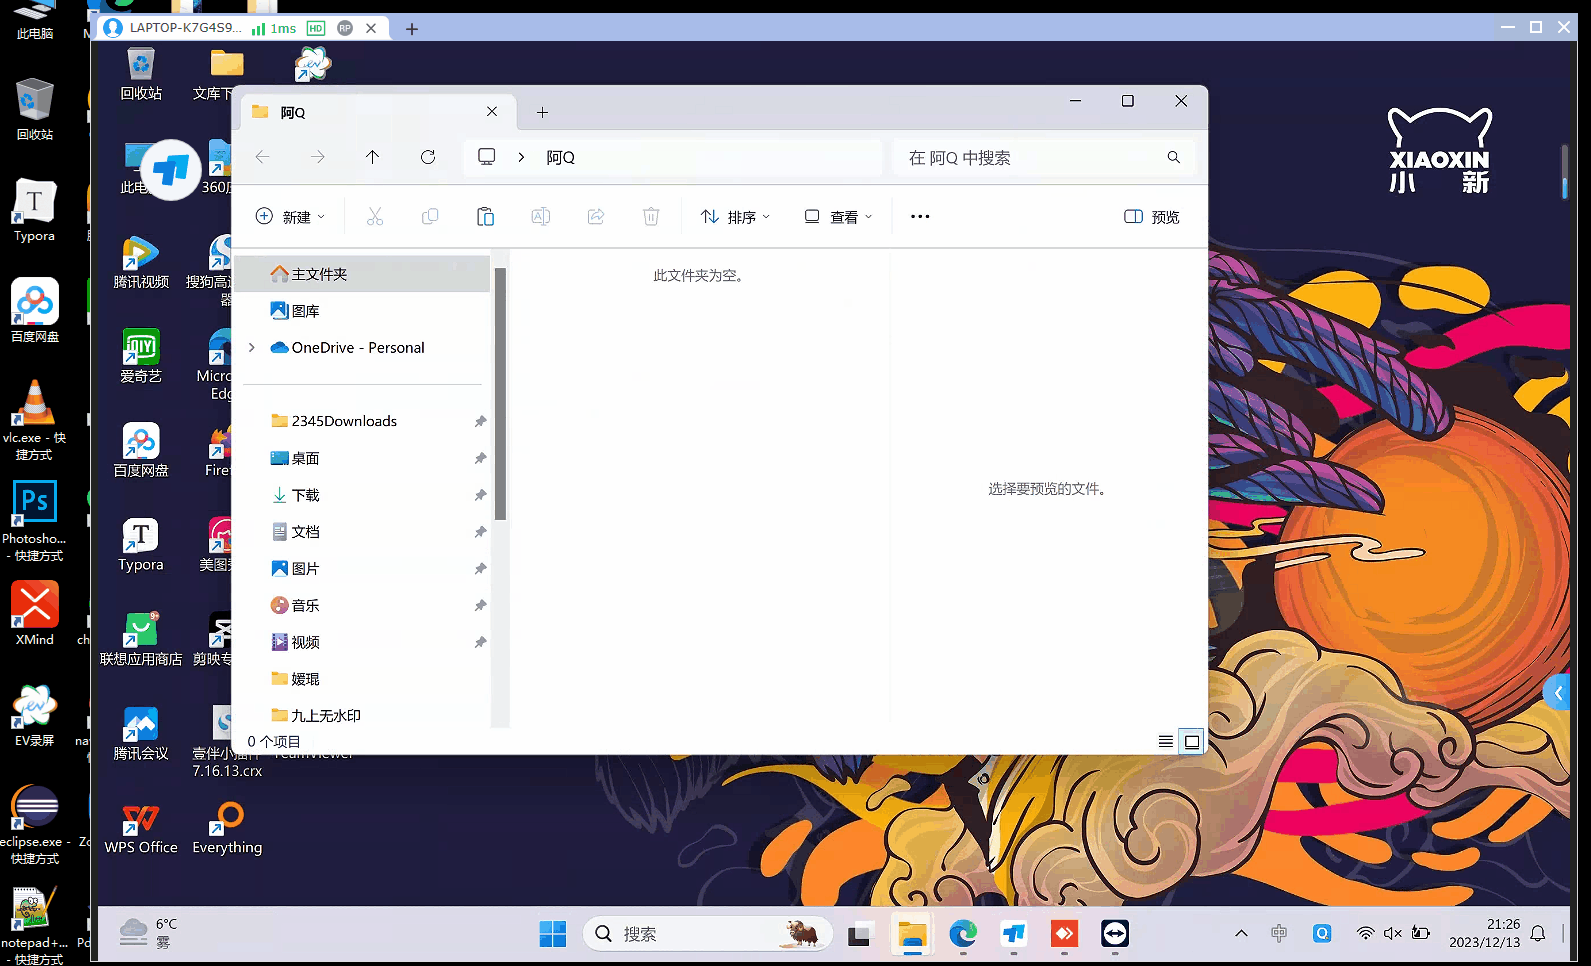Open WPS Office desktop shortcut
The width and height of the screenshot is (1591, 966).
coord(141,828)
